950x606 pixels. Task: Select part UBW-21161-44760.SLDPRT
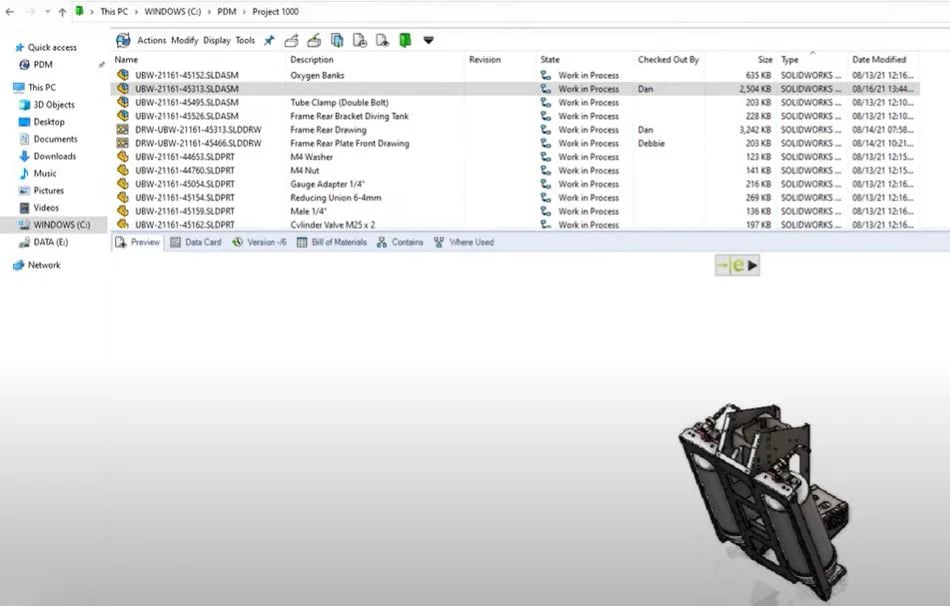pos(185,170)
